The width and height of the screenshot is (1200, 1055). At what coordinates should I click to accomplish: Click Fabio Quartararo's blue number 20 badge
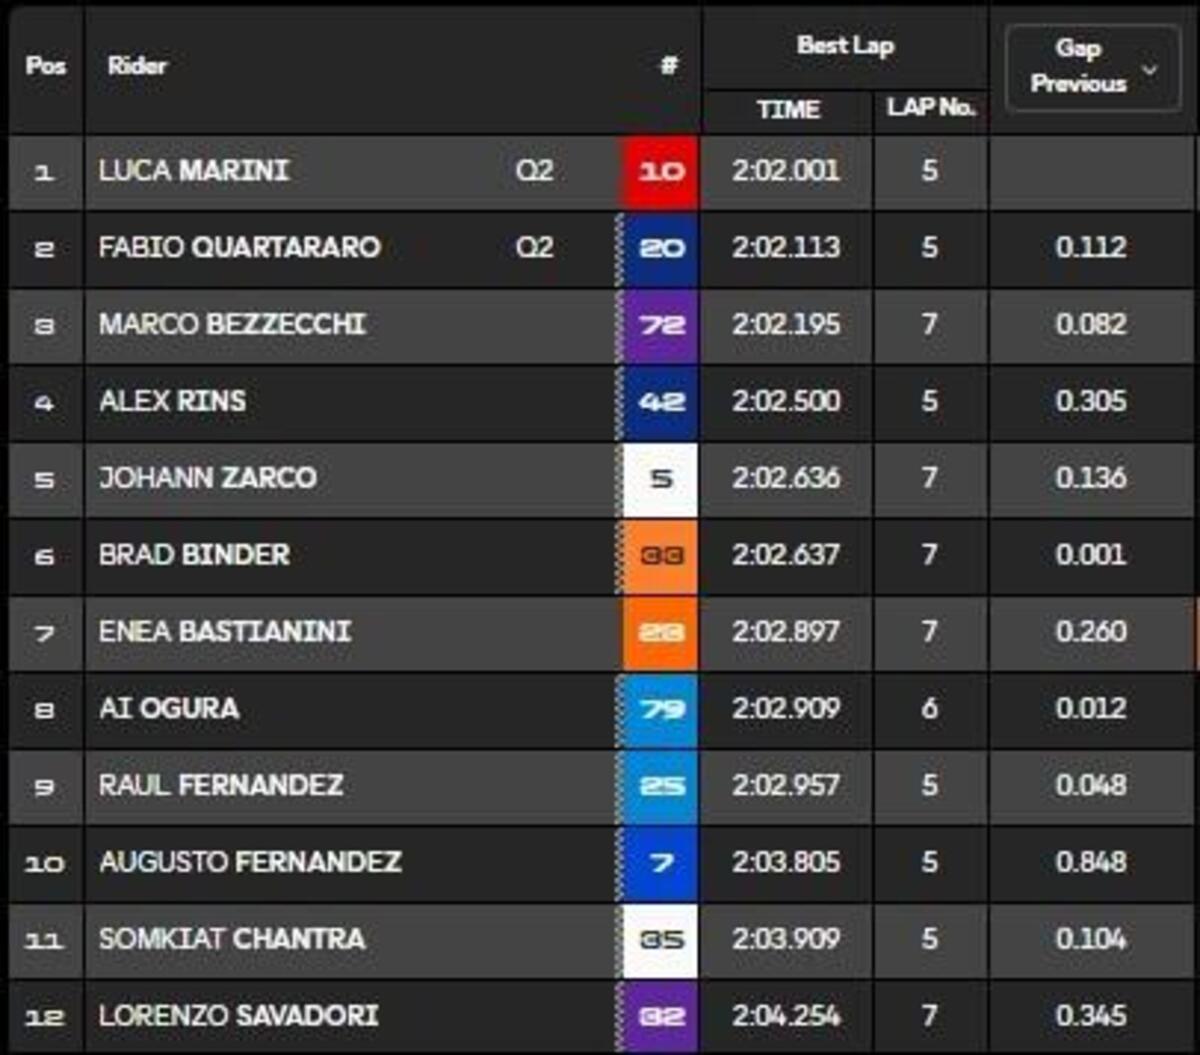[661, 248]
